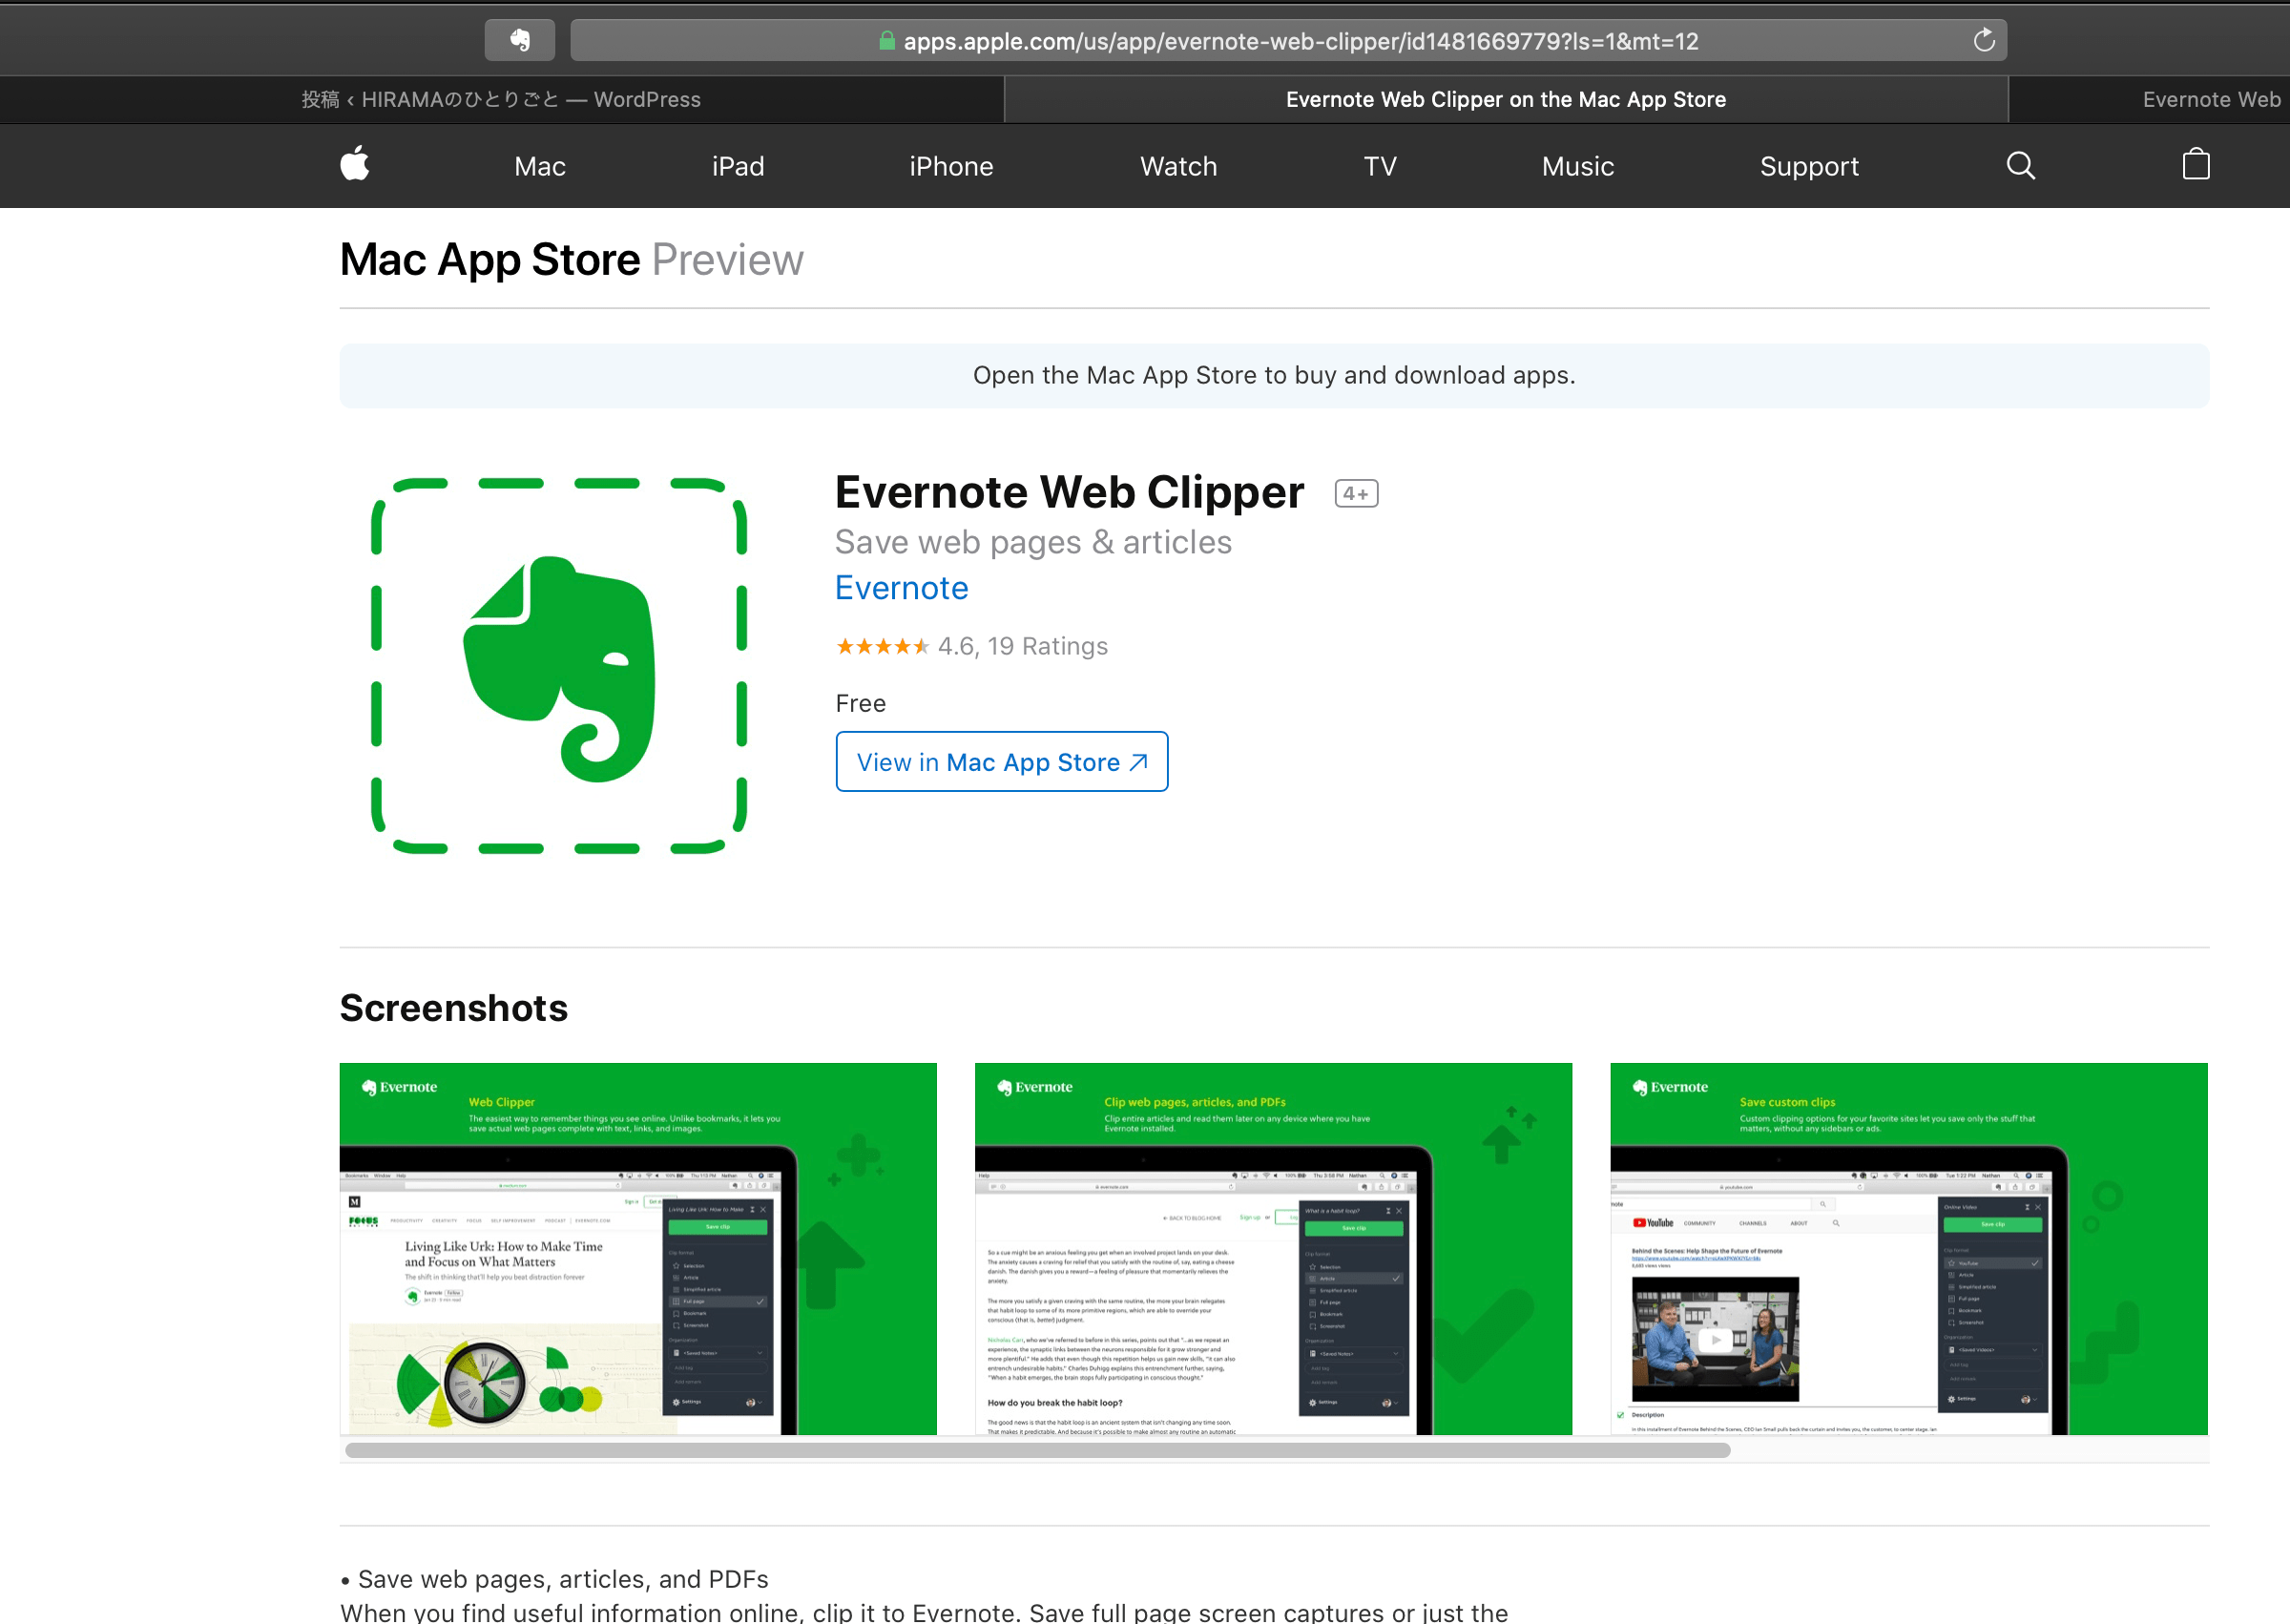Image resolution: width=2290 pixels, height=1624 pixels.
Task: Click the lock icon in address bar
Action: [x=886, y=41]
